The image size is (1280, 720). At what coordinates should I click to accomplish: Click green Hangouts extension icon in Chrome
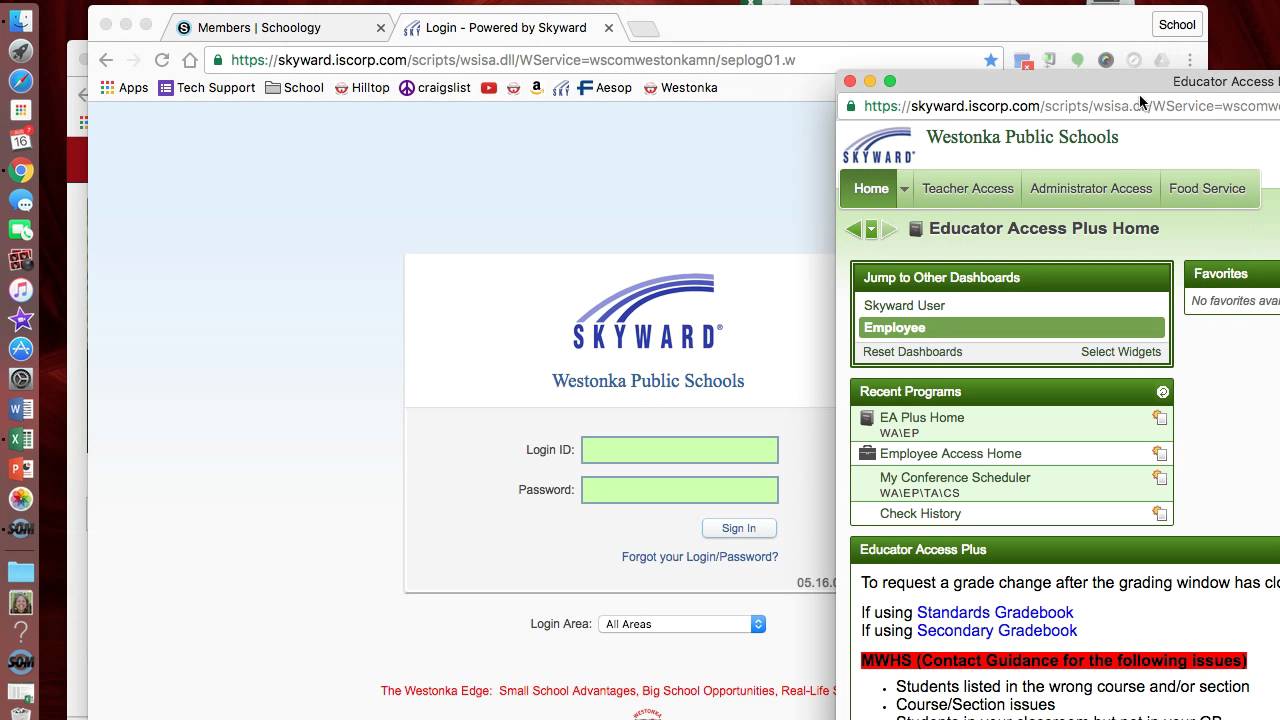pos(1077,60)
